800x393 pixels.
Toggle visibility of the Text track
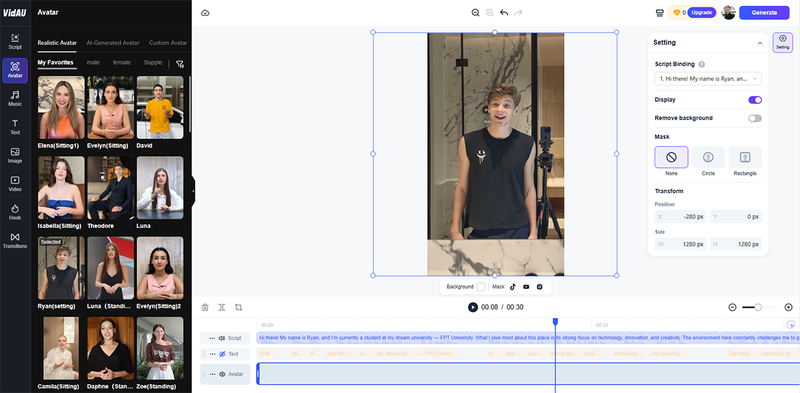point(222,354)
